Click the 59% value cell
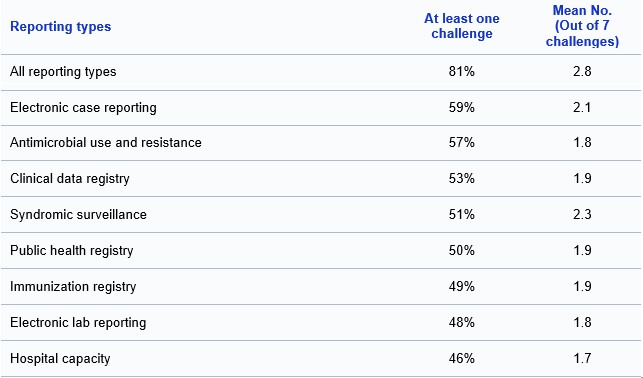 click(x=461, y=107)
